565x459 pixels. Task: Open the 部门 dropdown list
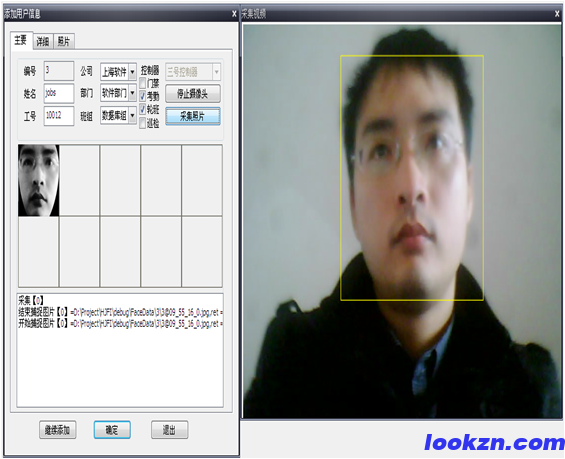tap(132, 93)
